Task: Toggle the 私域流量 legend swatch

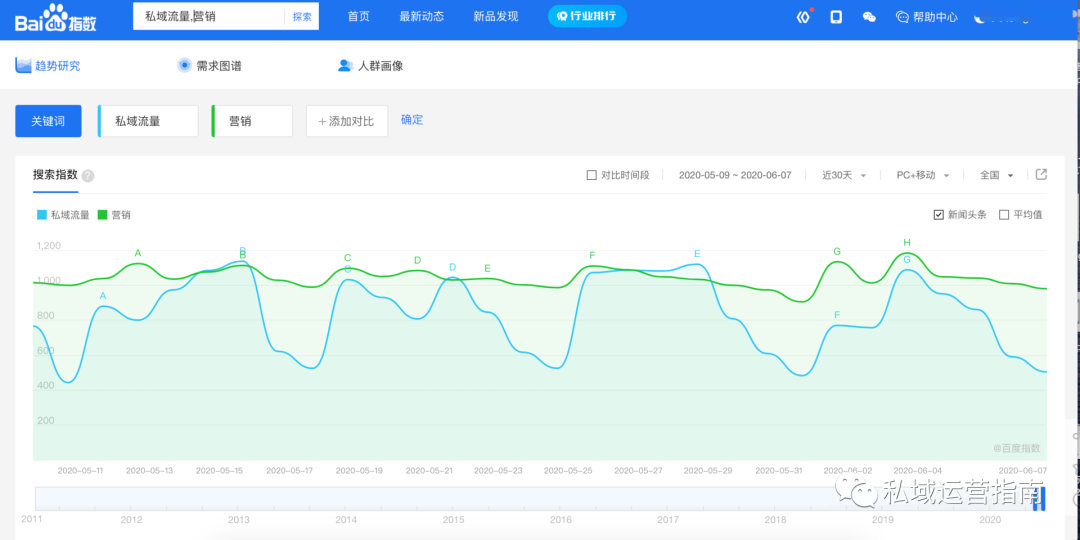Action: click(x=42, y=215)
